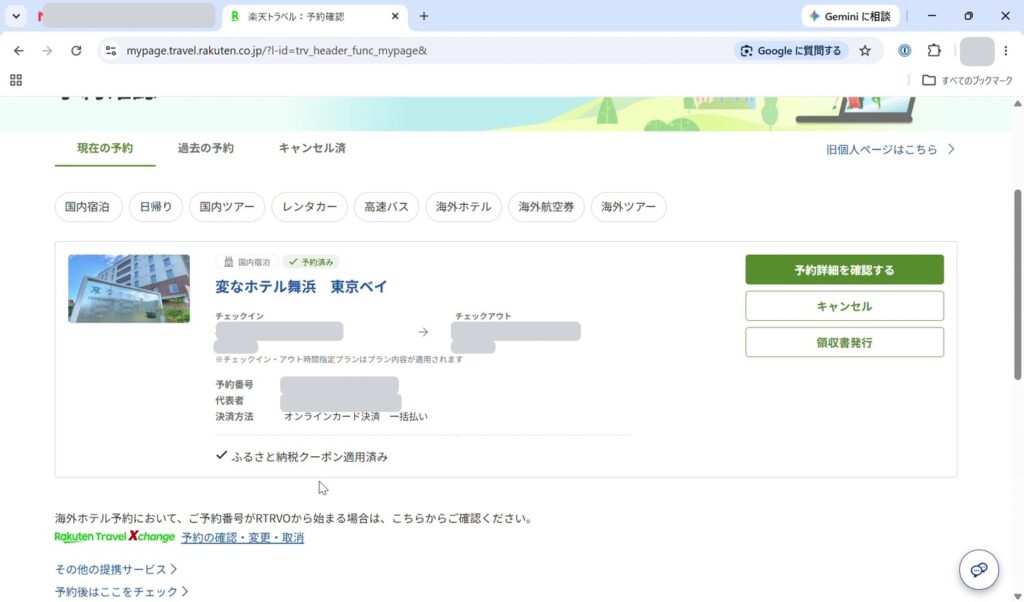1024x602 pixels.
Task: Bookmark this page with the star icon
Action: coord(865,50)
